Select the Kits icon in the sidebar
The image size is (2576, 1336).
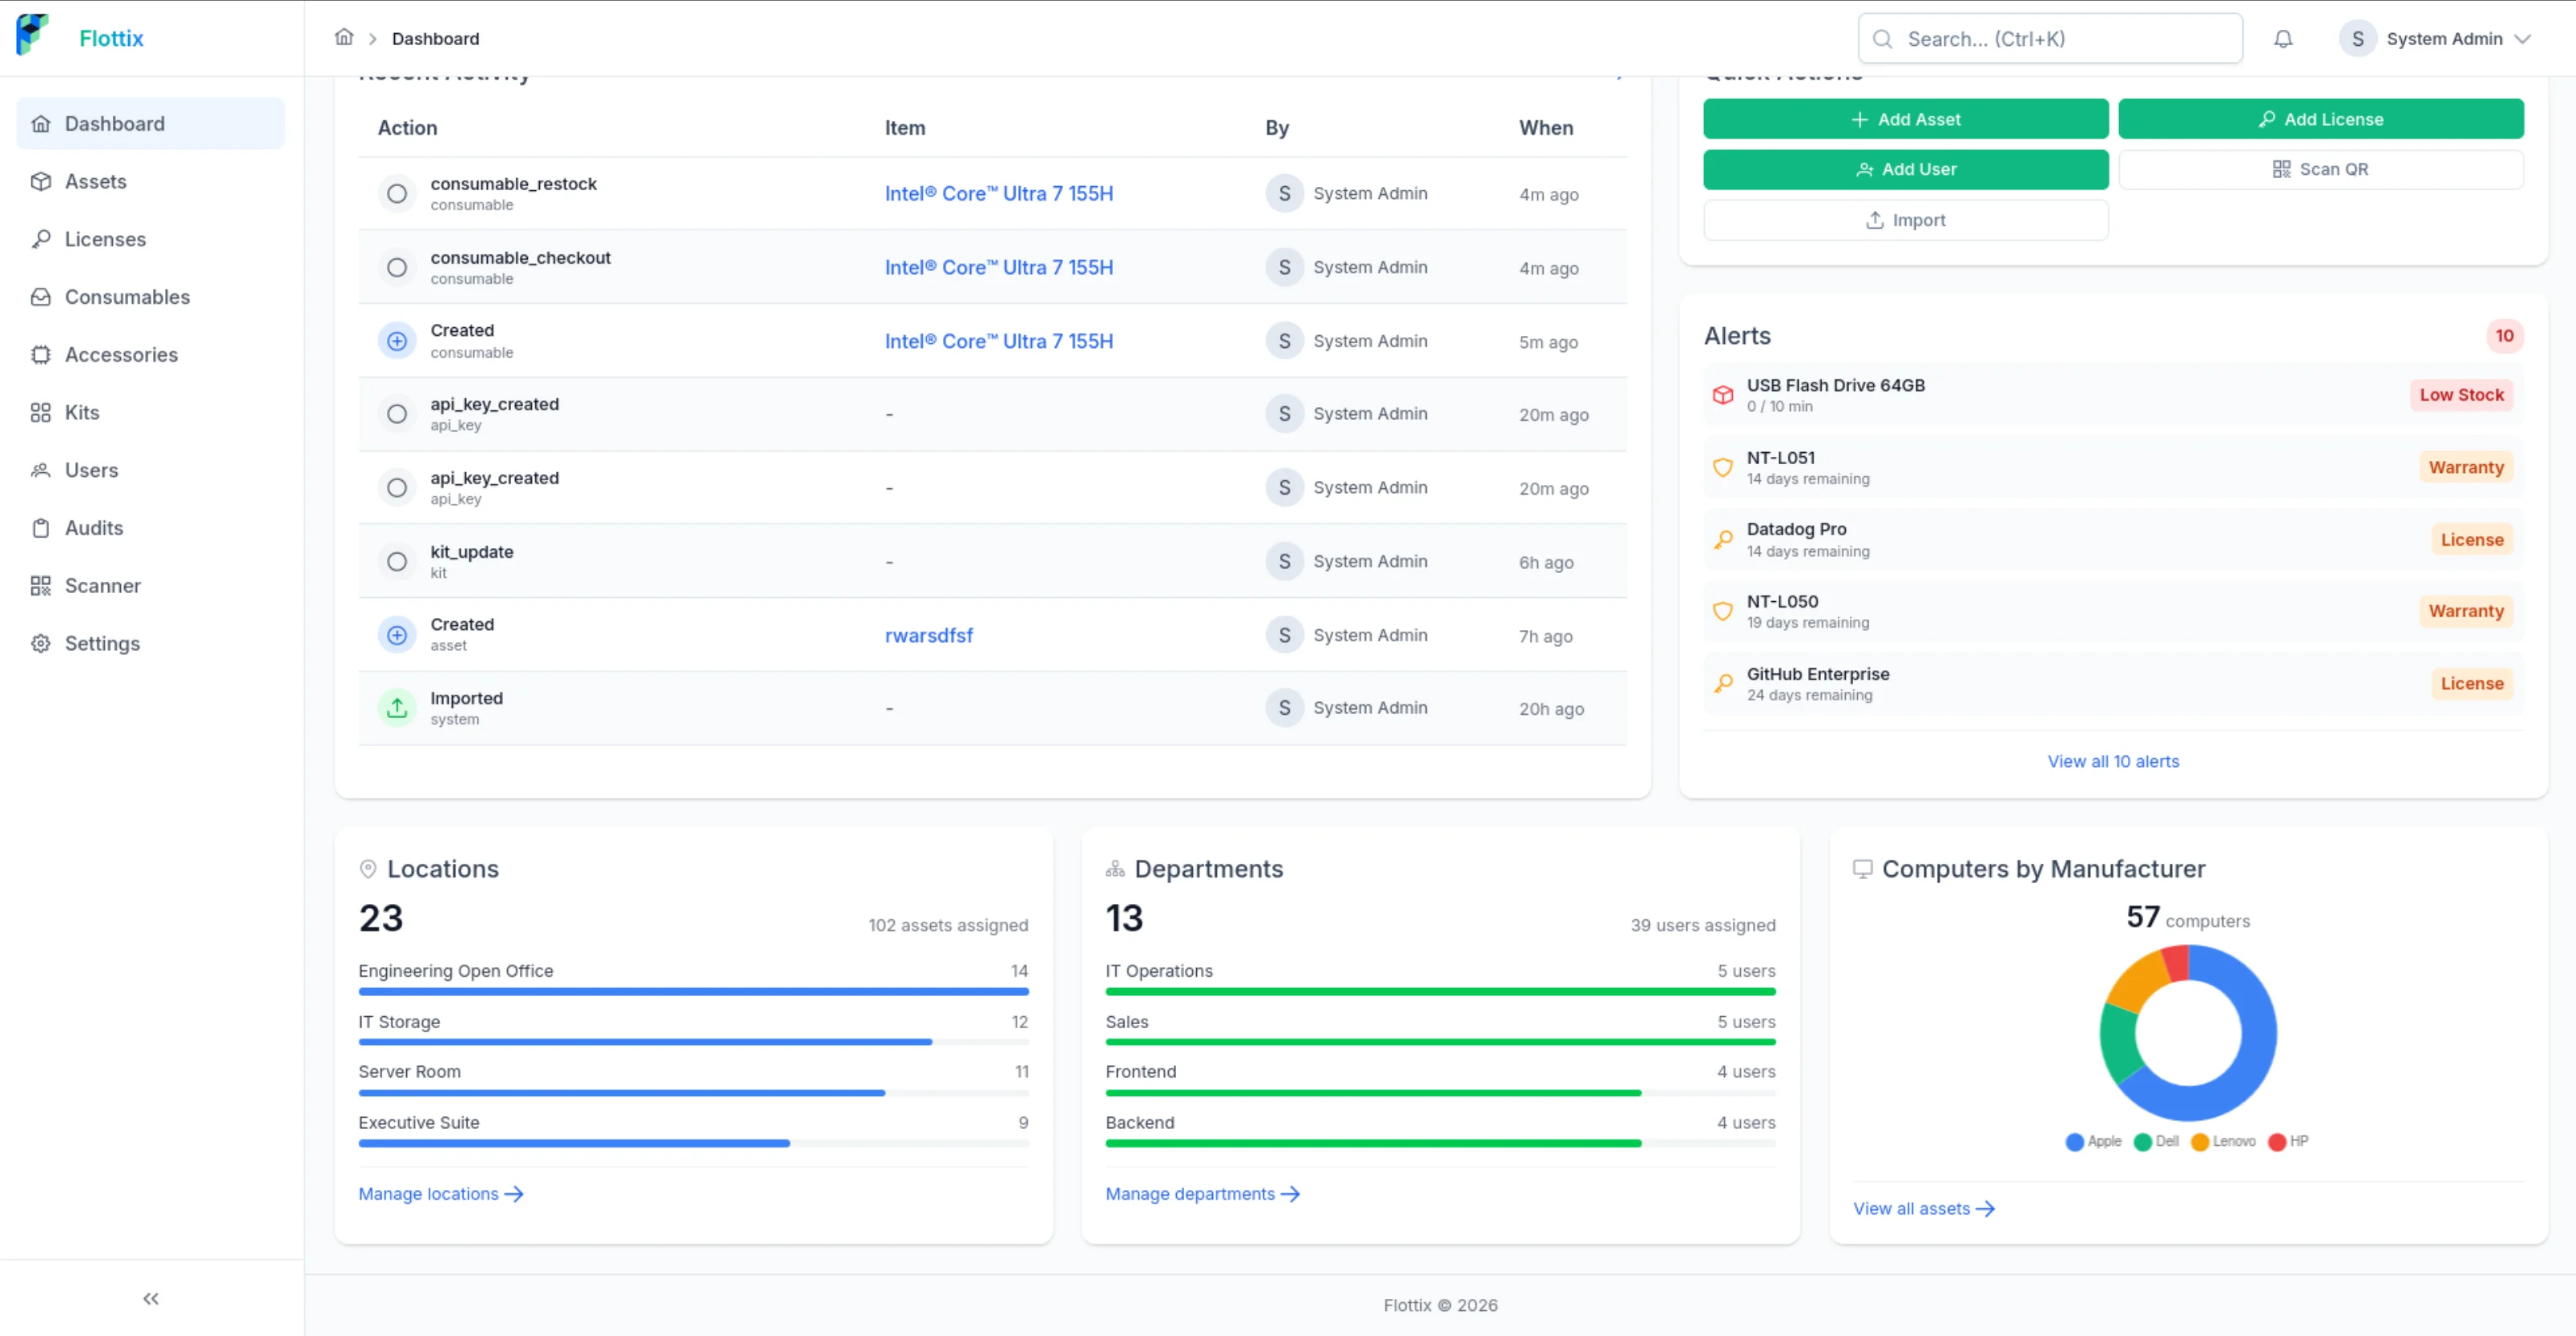pyautogui.click(x=41, y=412)
